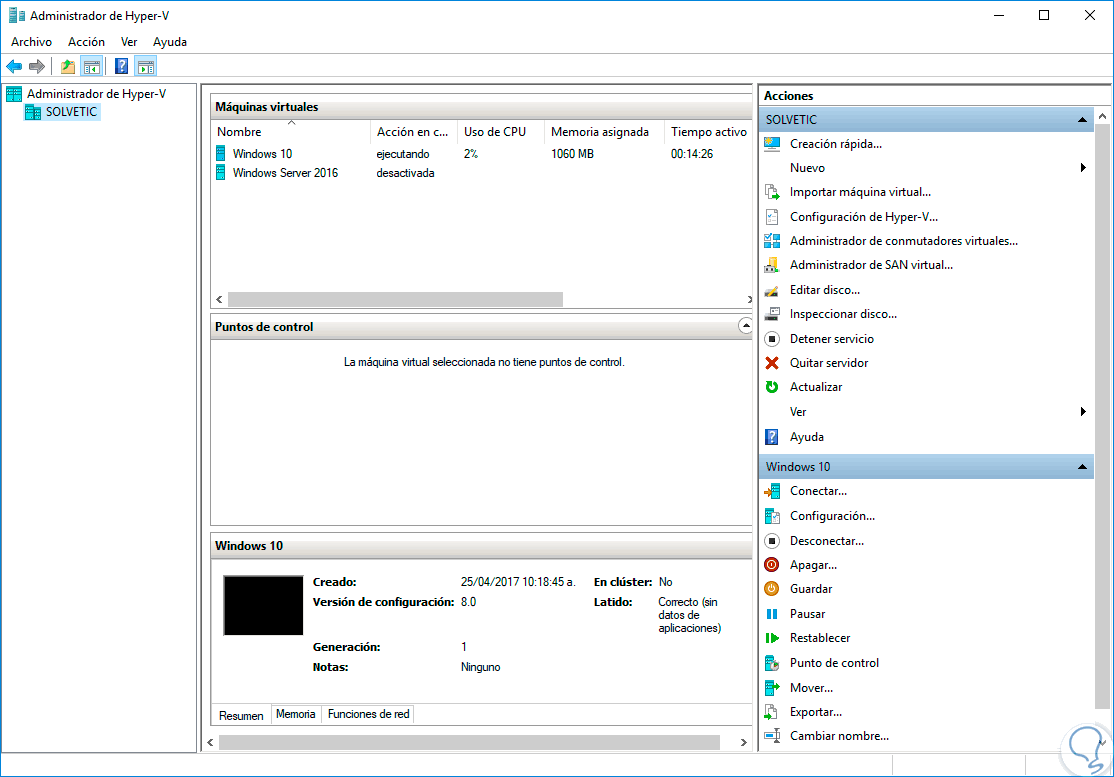Click Nuevo action text
The image size is (1114, 777).
(x=807, y=168)
